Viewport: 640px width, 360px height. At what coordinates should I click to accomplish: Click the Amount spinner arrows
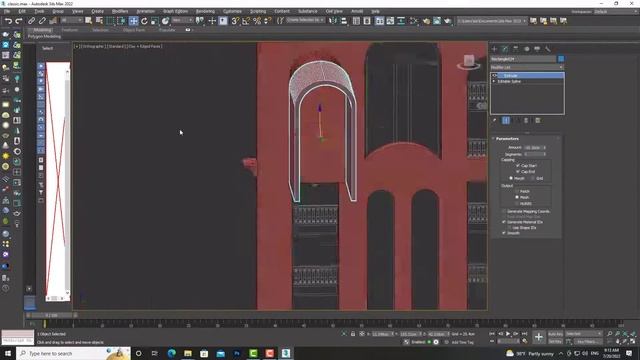(x=544, y=148)
